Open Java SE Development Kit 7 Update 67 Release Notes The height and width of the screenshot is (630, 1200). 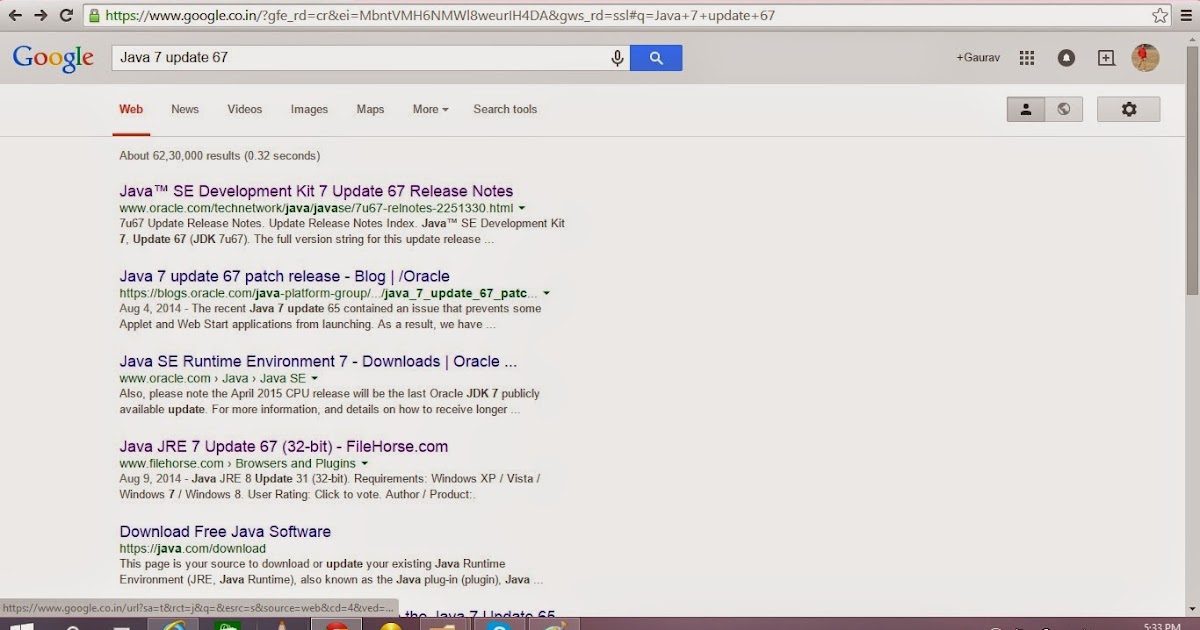316,191
